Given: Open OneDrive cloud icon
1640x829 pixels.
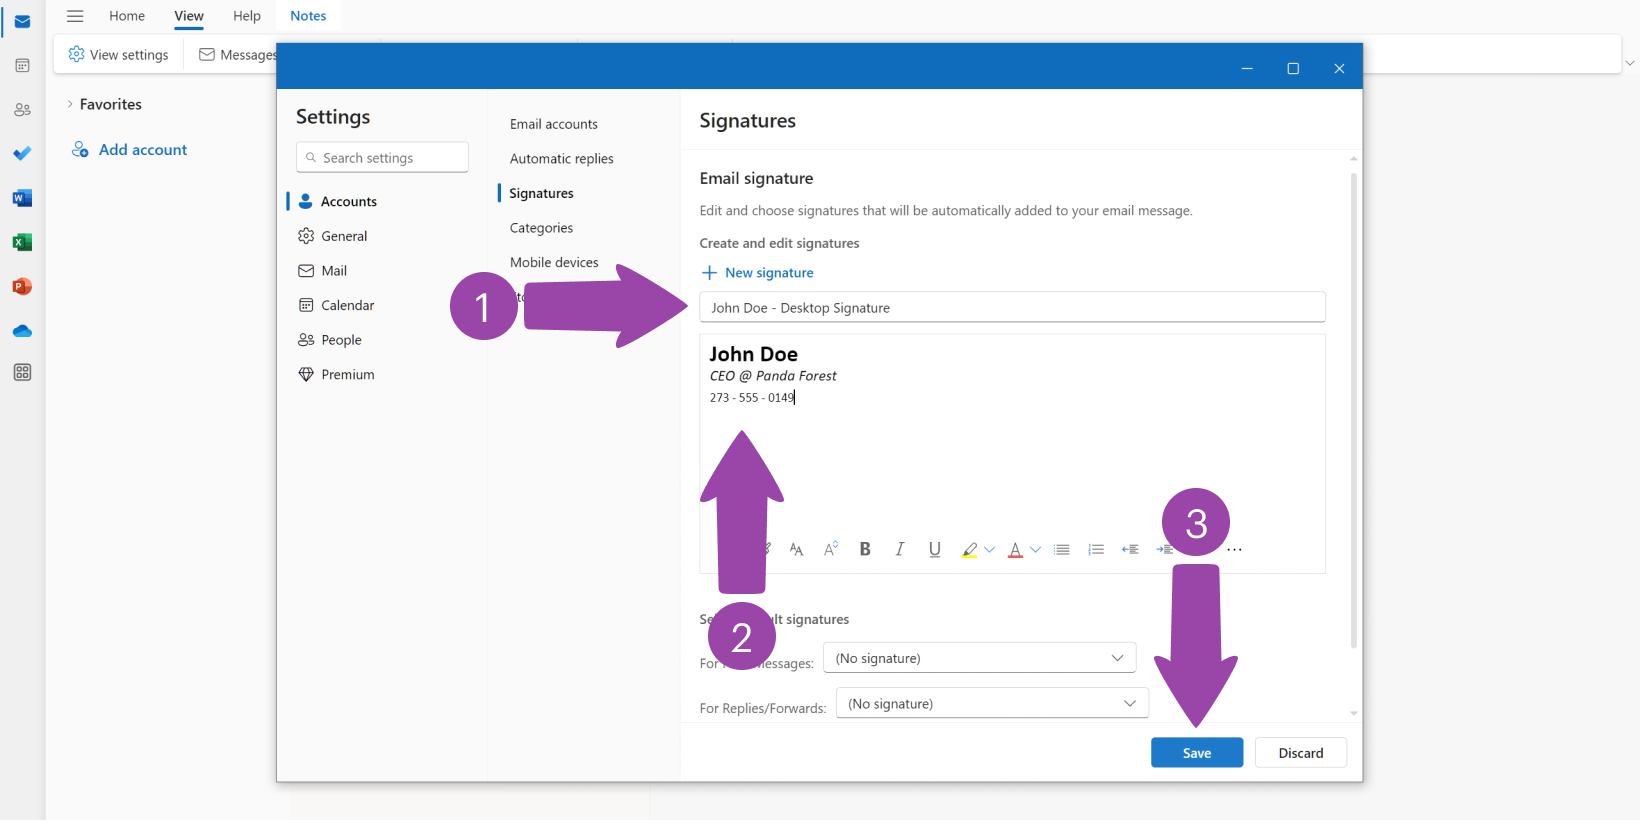Looking at the screenshot, I should point(22,331).
